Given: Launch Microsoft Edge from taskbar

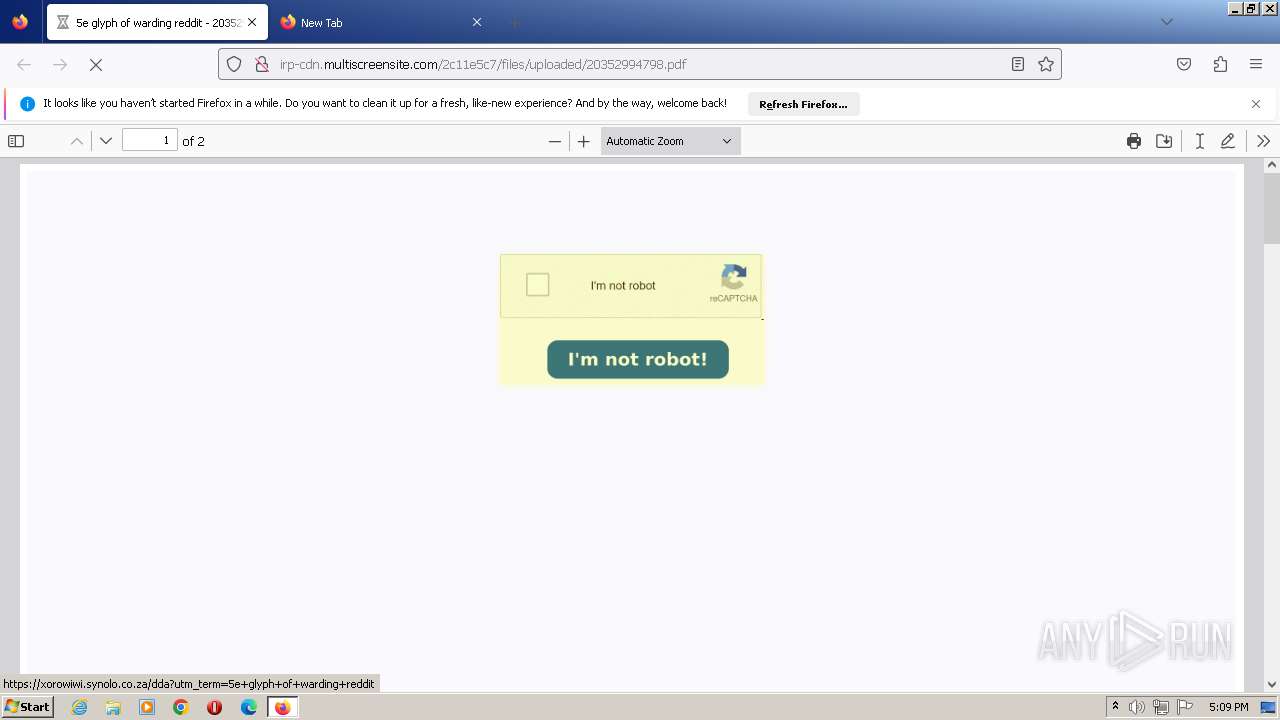Looking at the screenshot, I should 249,707.
